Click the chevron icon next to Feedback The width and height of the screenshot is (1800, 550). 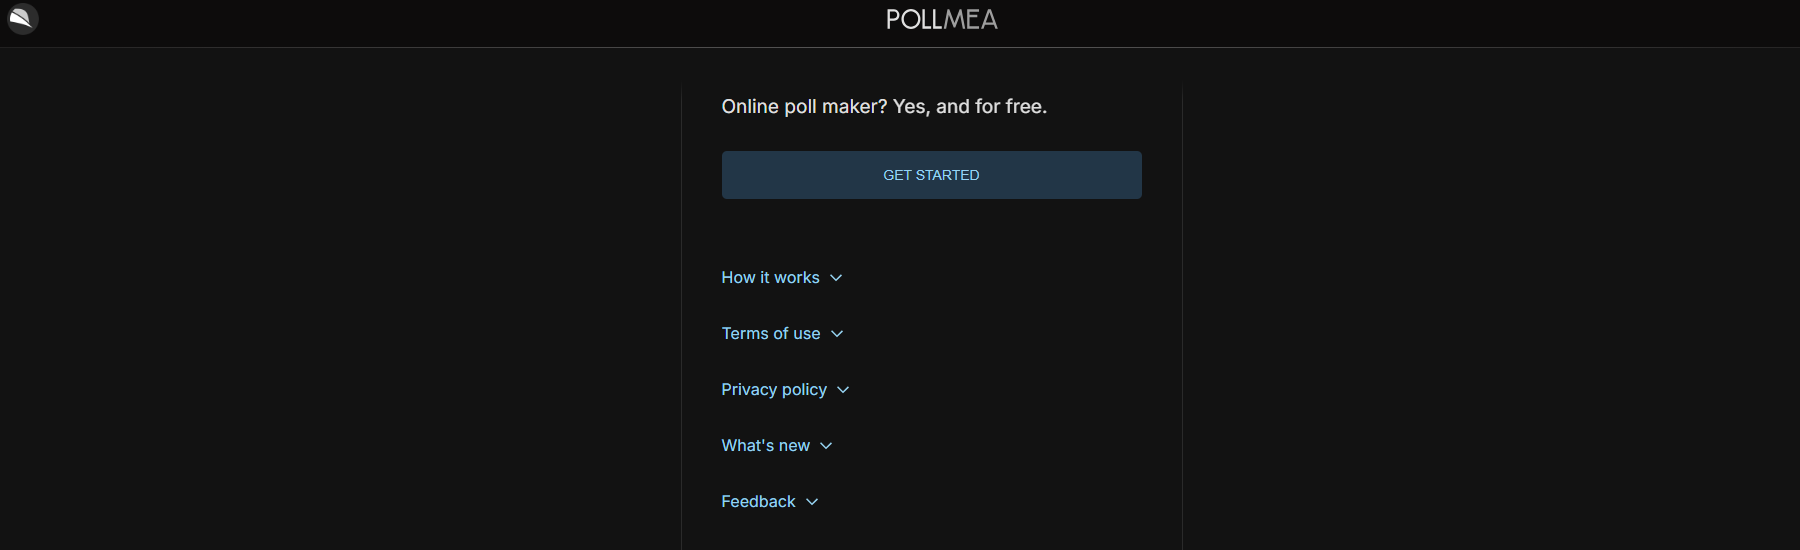pos(812,502)
